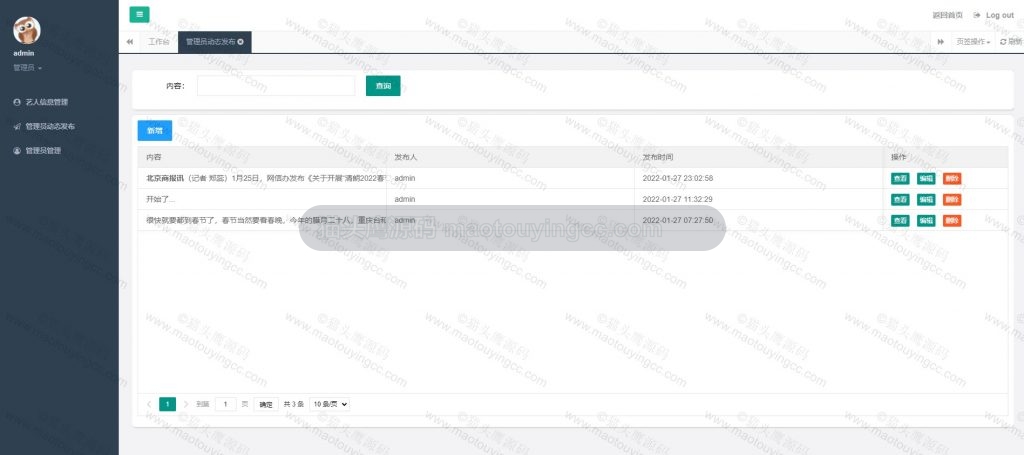The height and width of the screenshot is (455, 1024).
Task: Select the 管理员动态发布 tab
Action: click(x=210, y=42)
